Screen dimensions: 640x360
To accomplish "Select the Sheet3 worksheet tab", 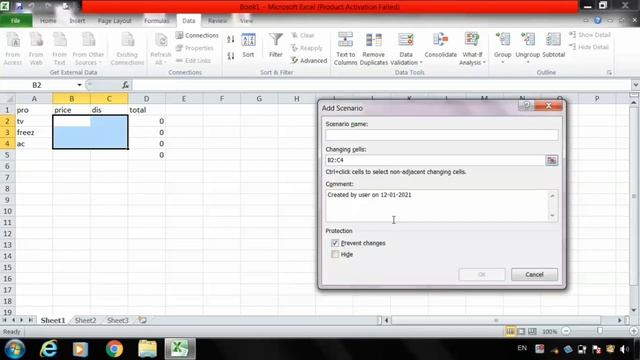I will click(118, 320).
